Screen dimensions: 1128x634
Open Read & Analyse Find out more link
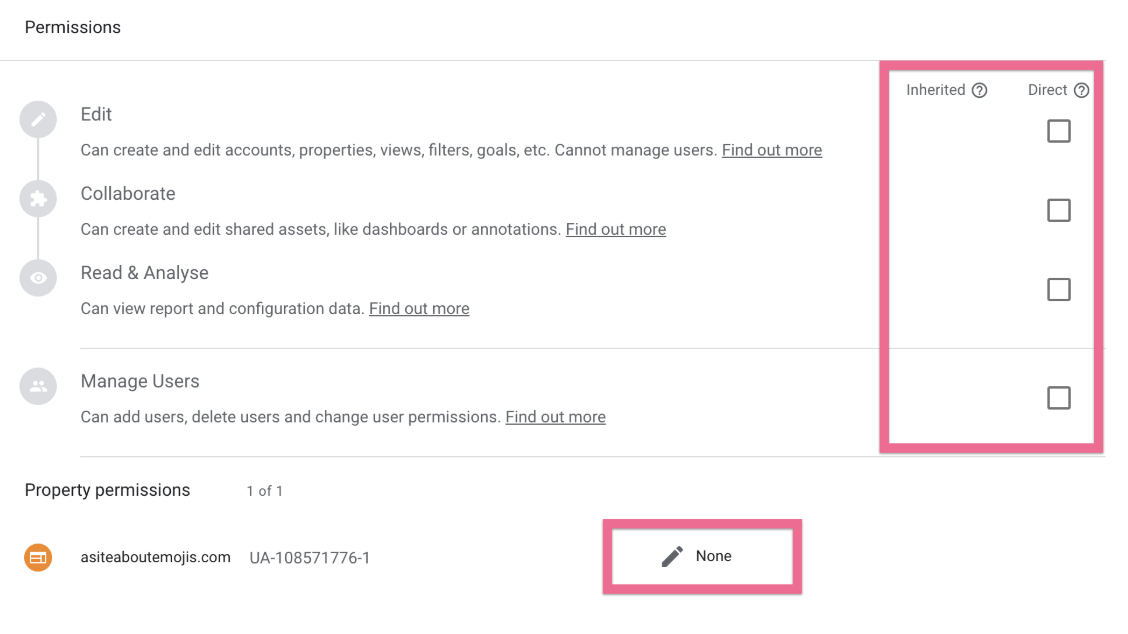(x=419, y=308)
